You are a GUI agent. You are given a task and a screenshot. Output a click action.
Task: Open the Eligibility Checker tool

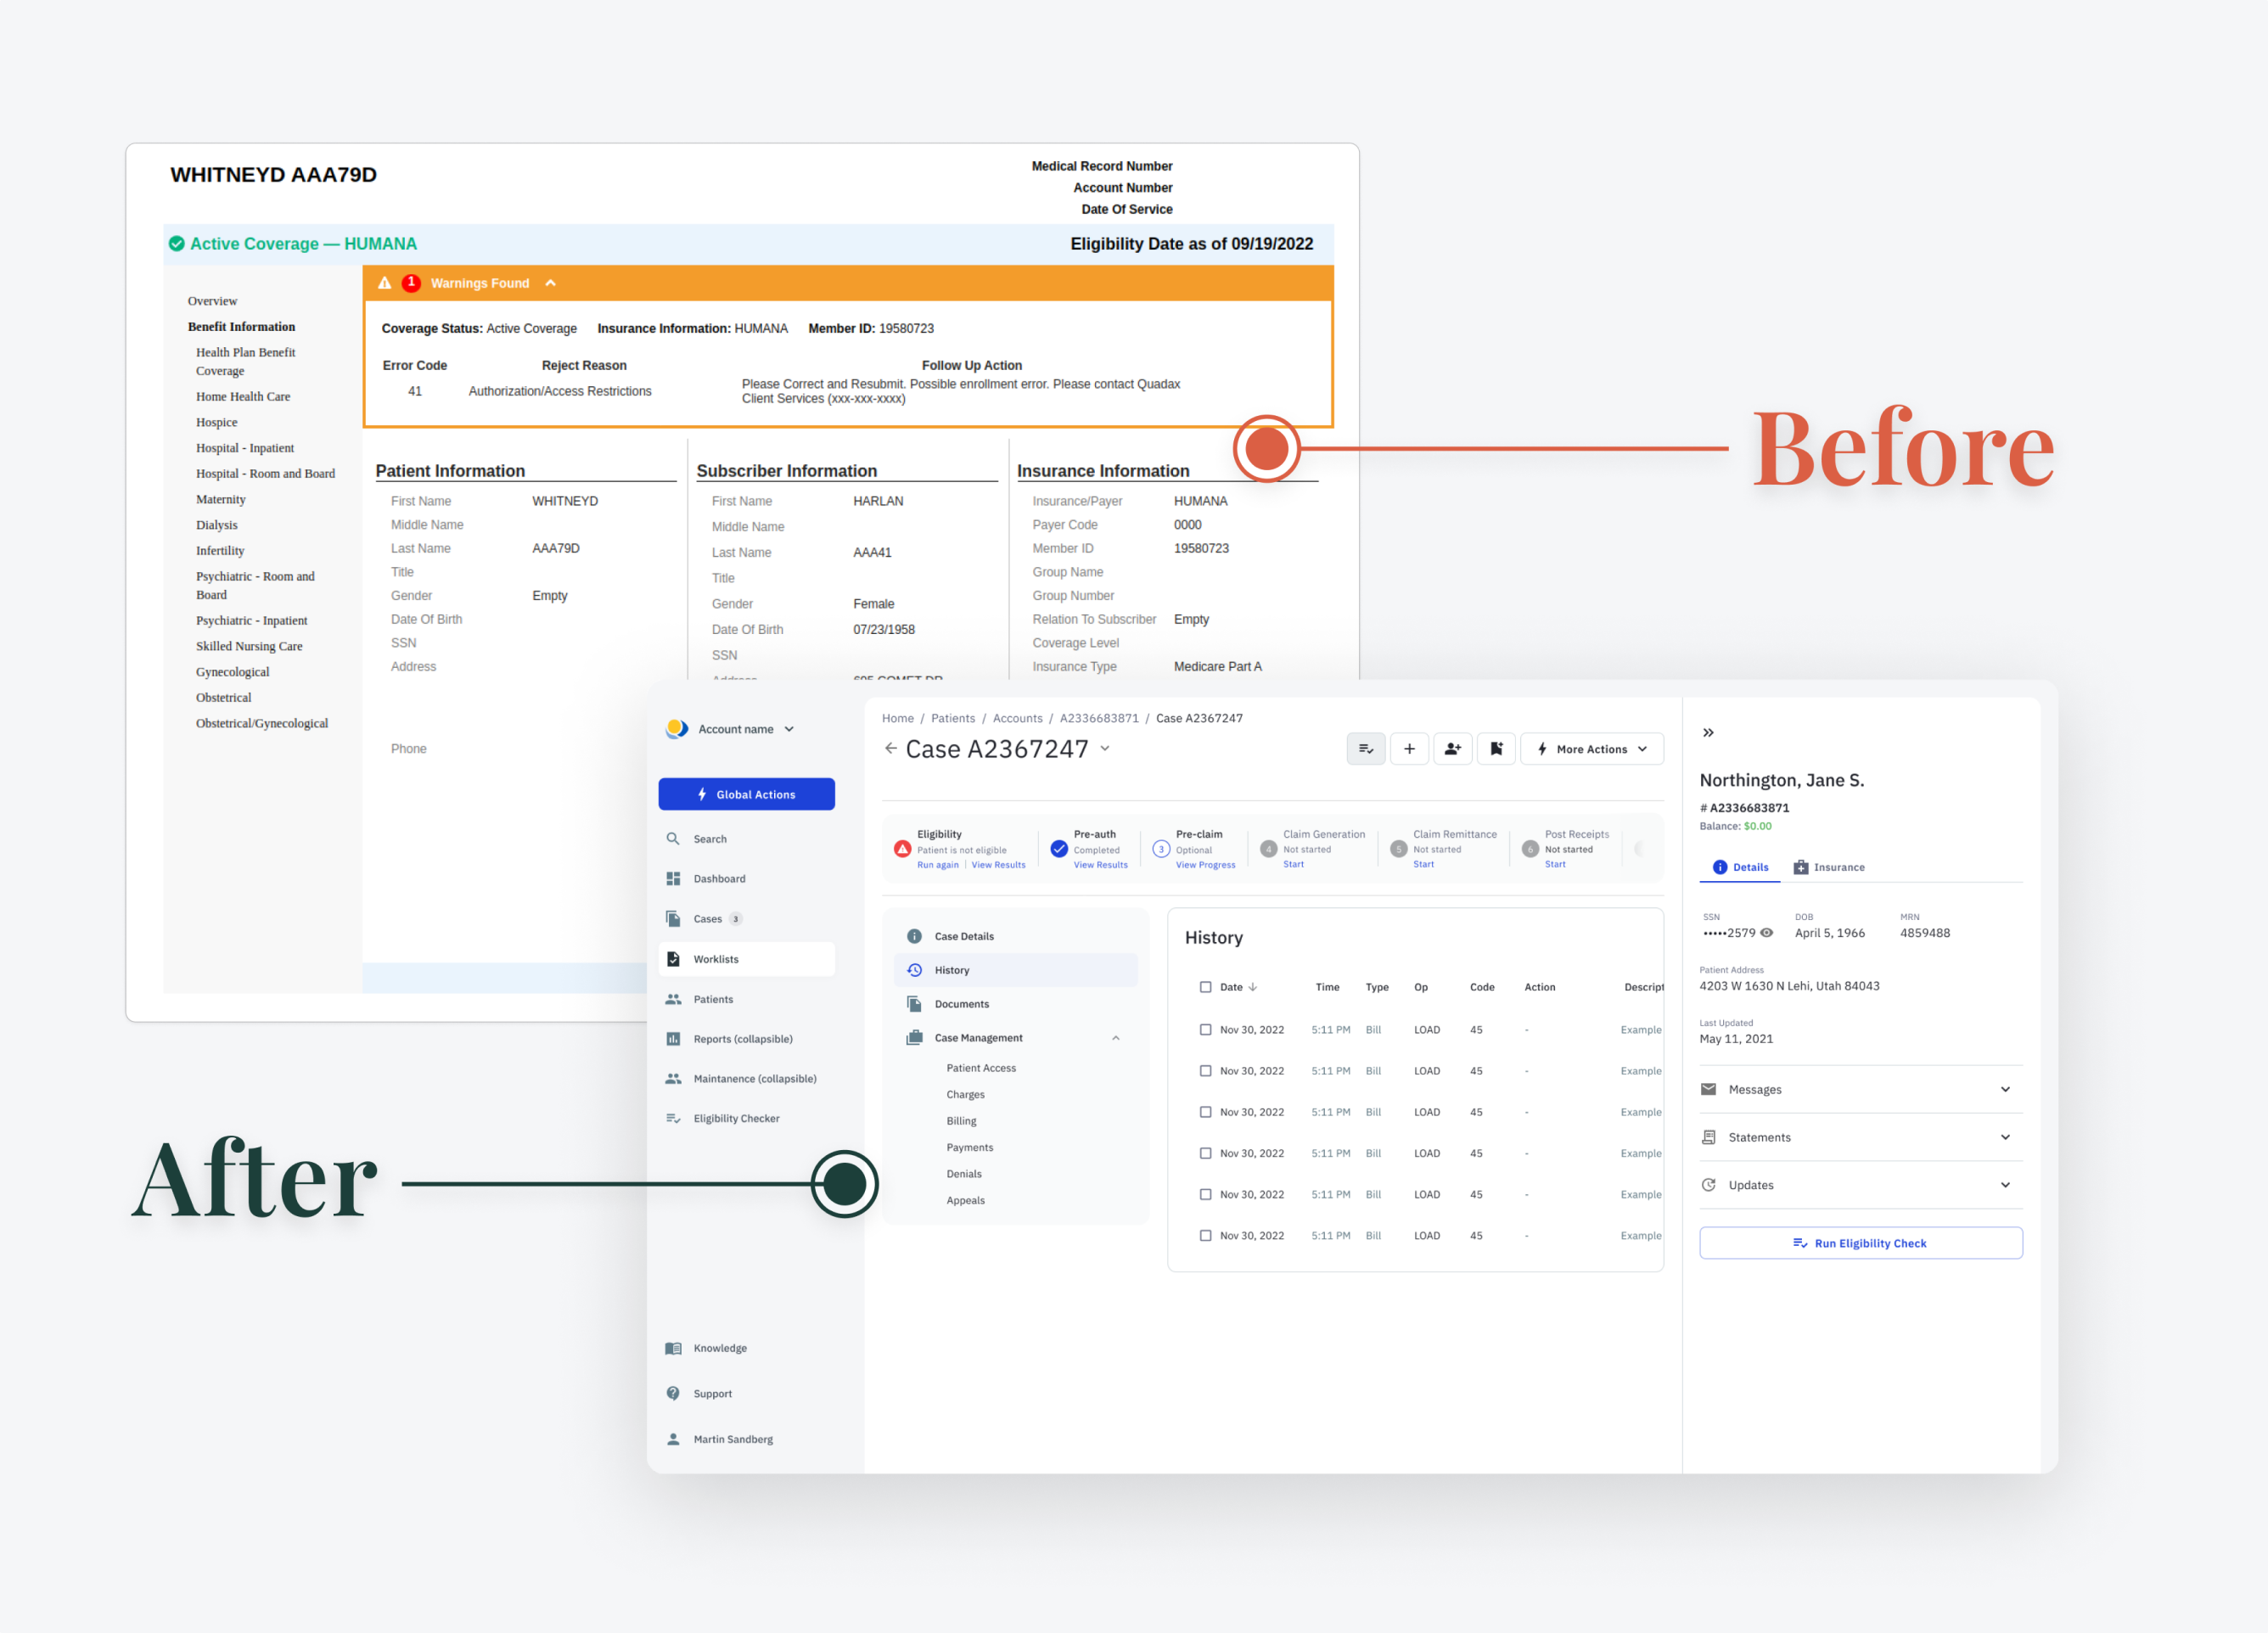click(736, 1118)
